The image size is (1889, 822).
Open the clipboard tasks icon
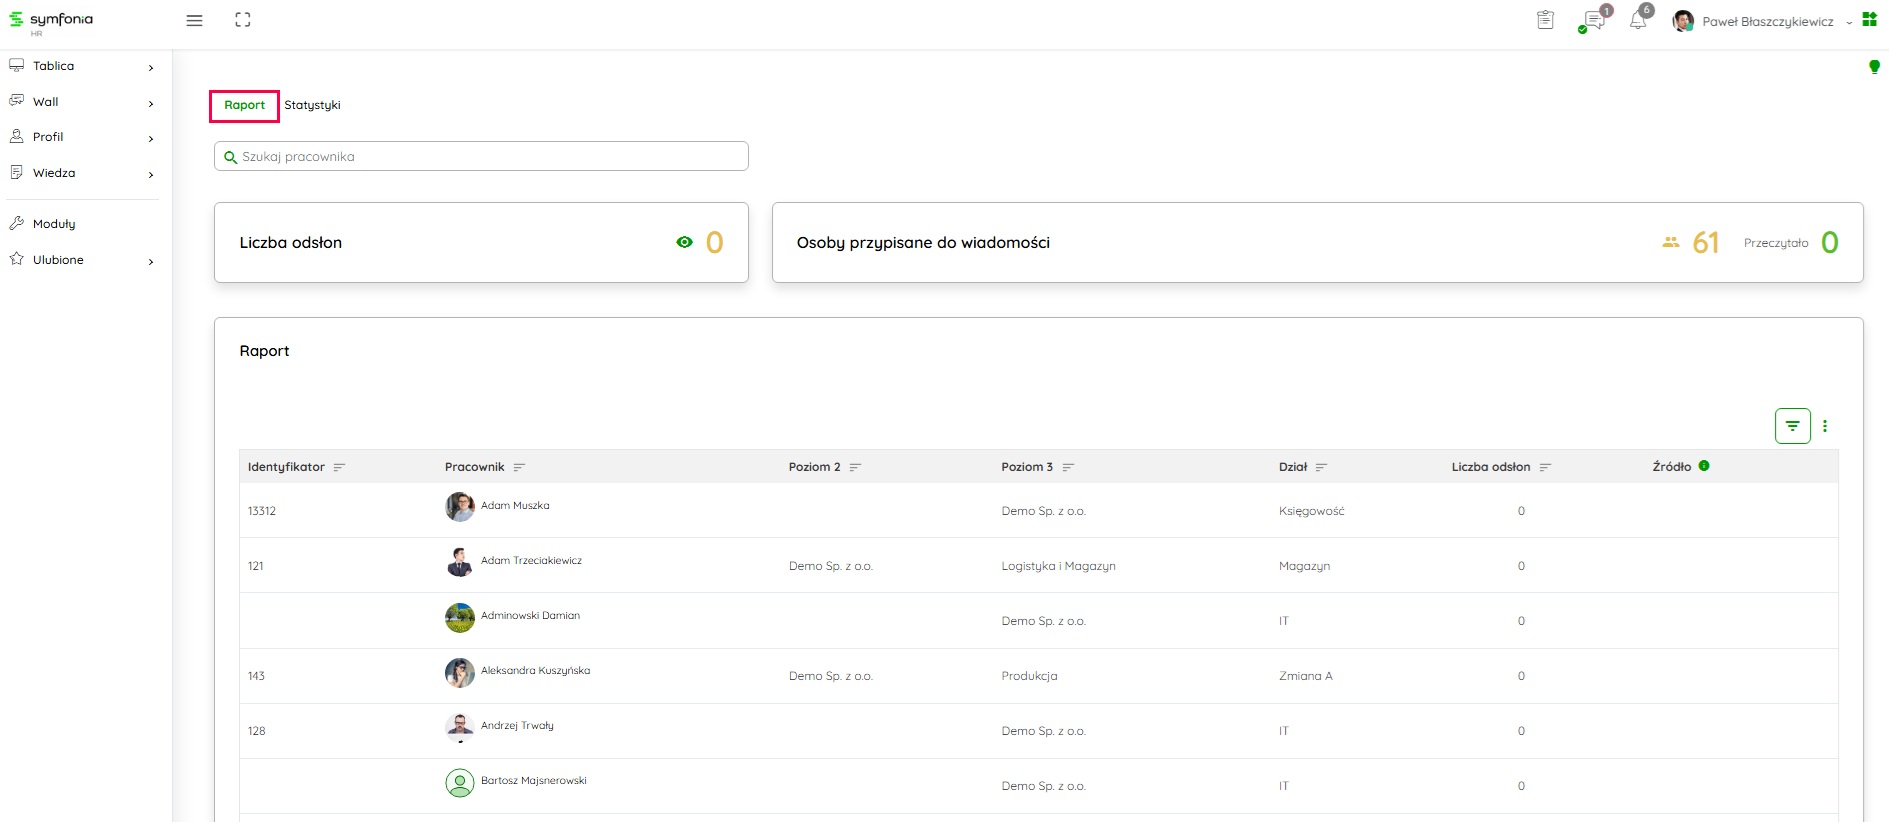coord(1545,20)
